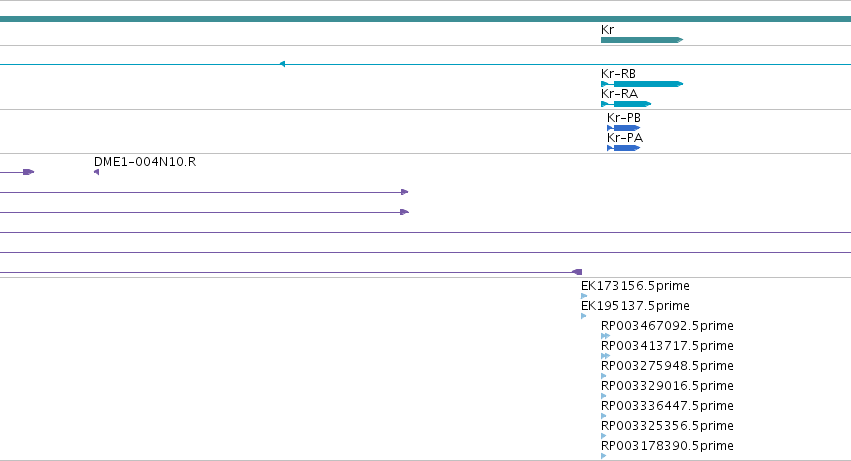Open the DME1-004N10.R feature label
The image size is (851, 461).
[145, 162]
